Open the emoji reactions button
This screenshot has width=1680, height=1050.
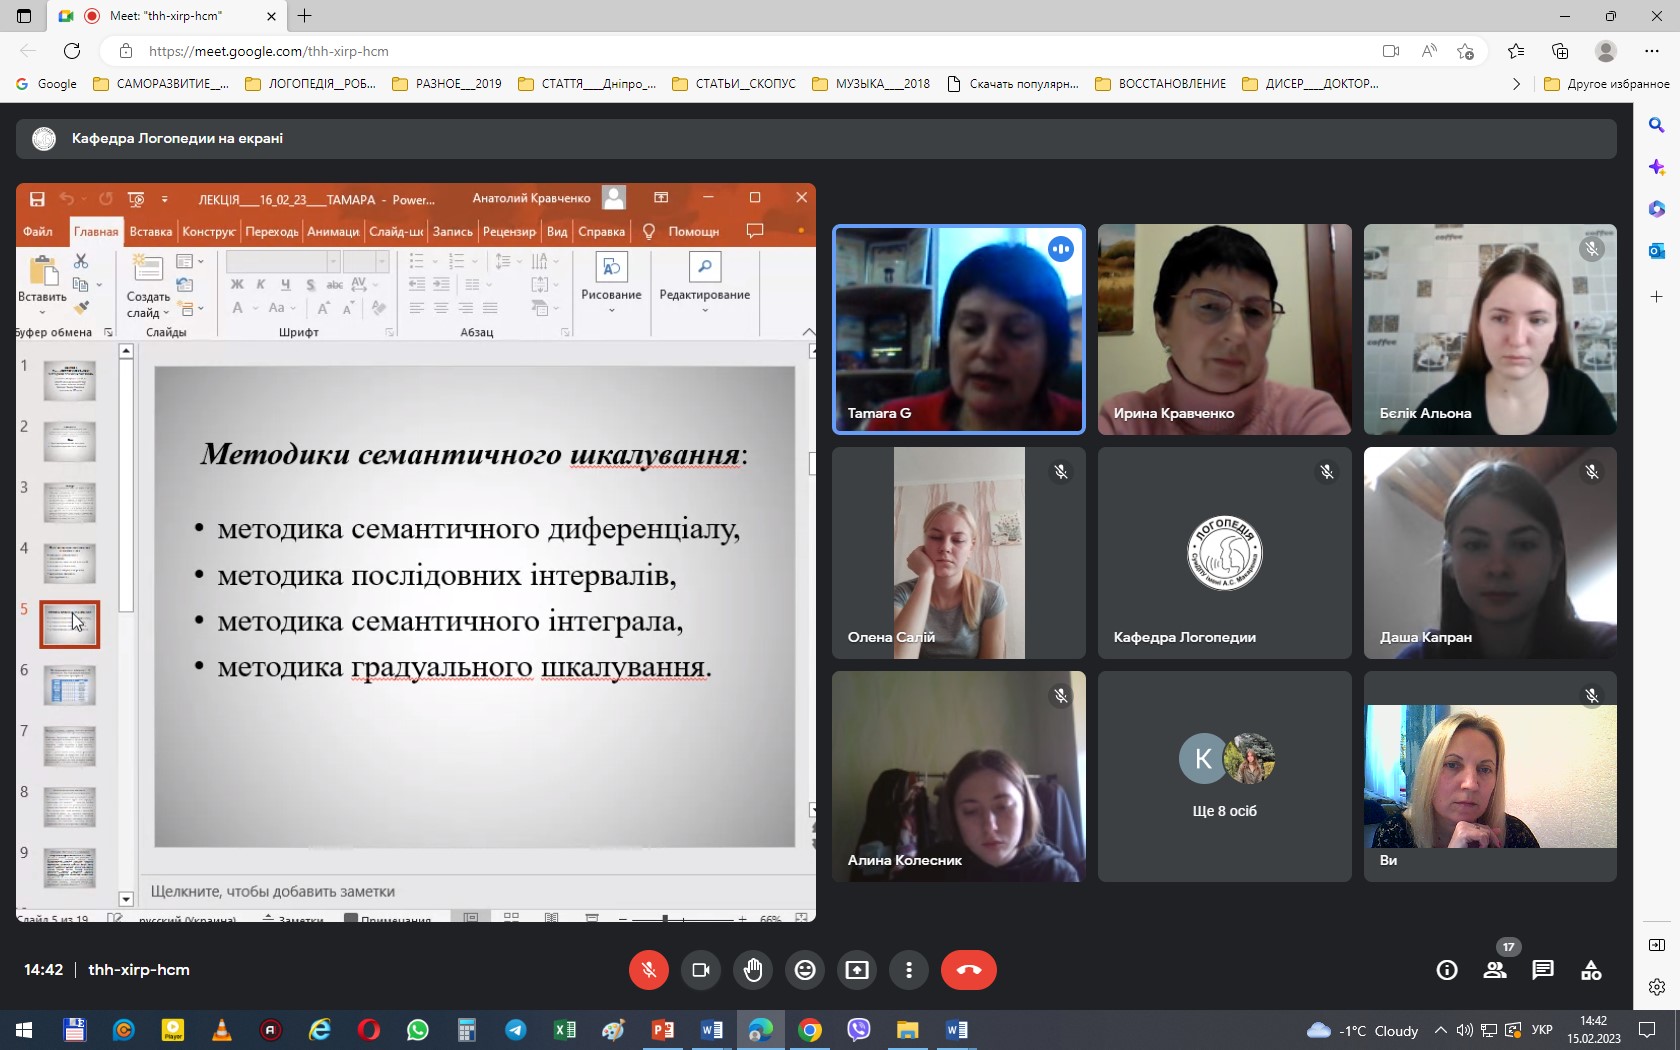click(805, 970)
